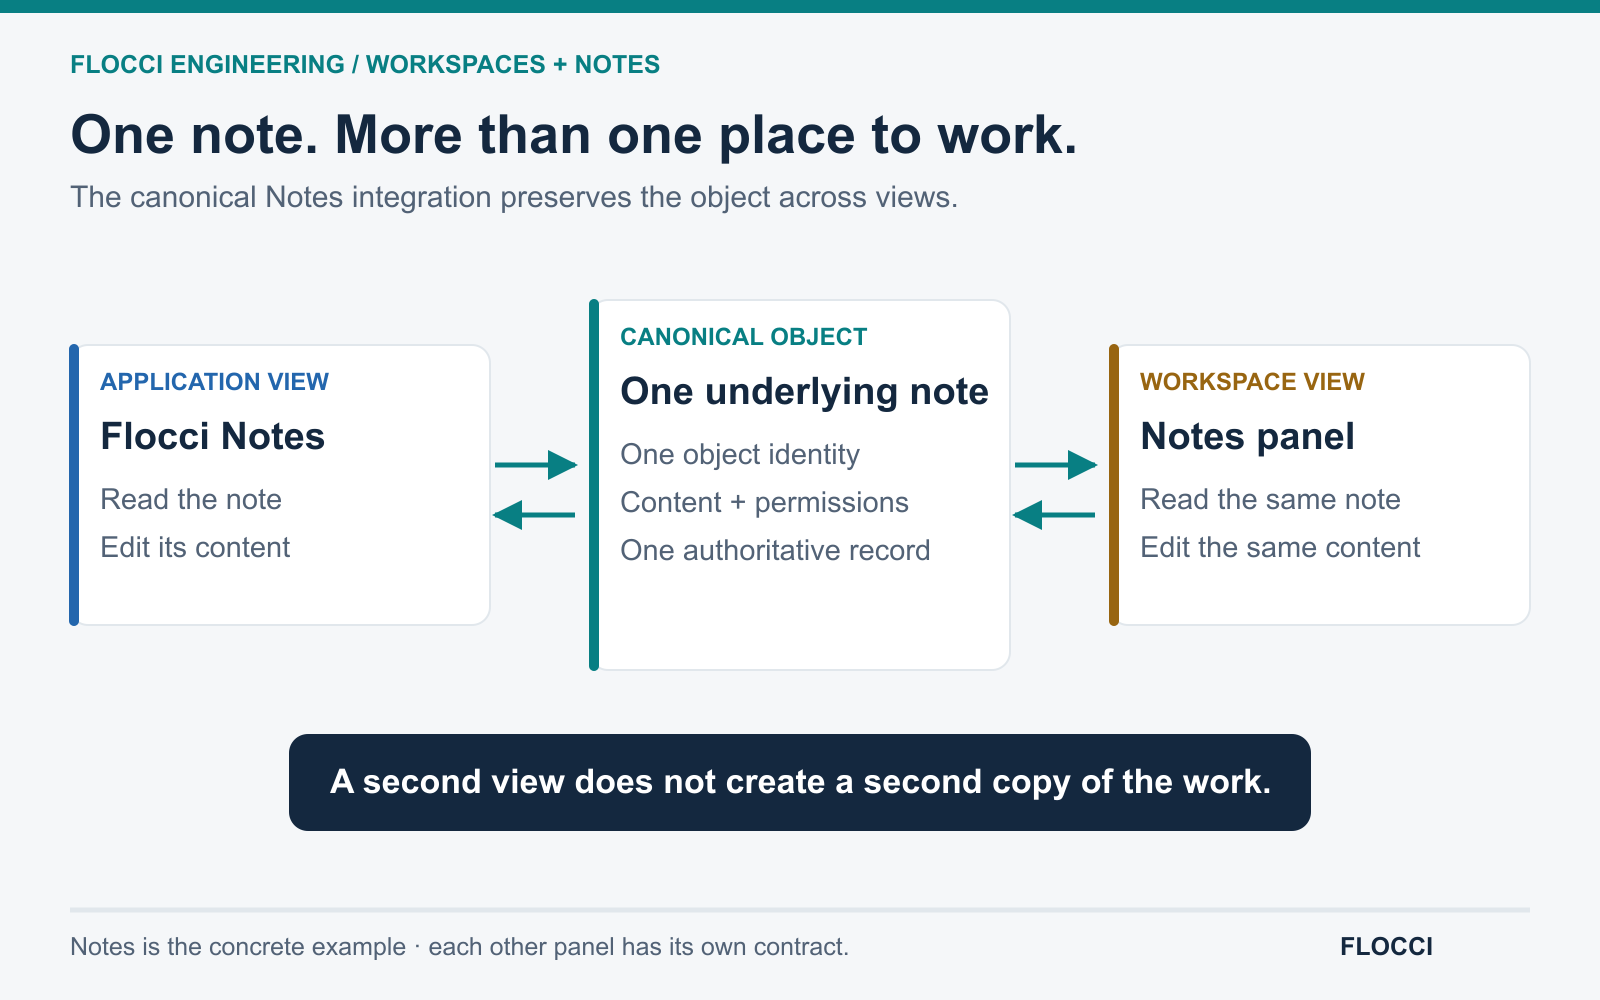
Task: Click the footer note 'Notes is the concrete example'
Action: pos(459,947)
